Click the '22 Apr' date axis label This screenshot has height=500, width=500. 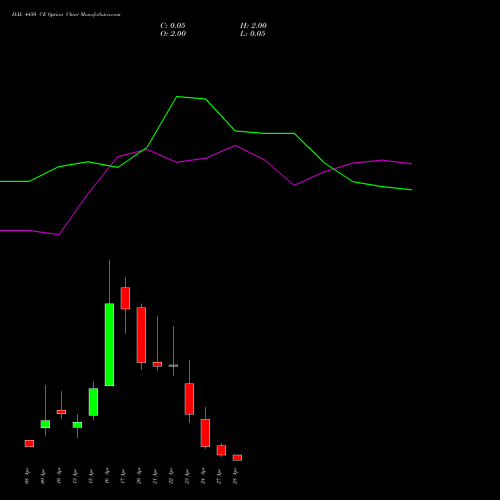(x=171, y=476)
